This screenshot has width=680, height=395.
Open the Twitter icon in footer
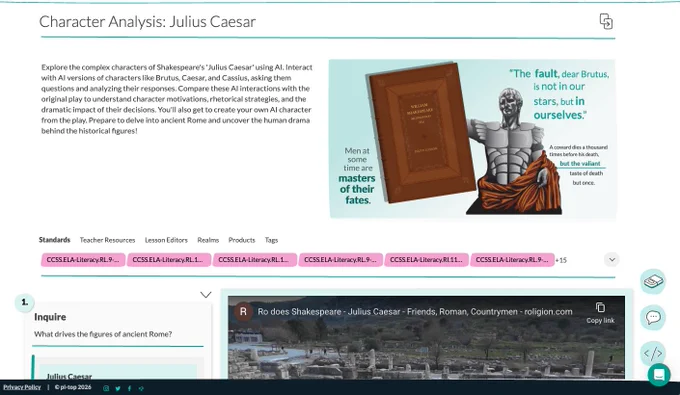[x=118, y=388]
